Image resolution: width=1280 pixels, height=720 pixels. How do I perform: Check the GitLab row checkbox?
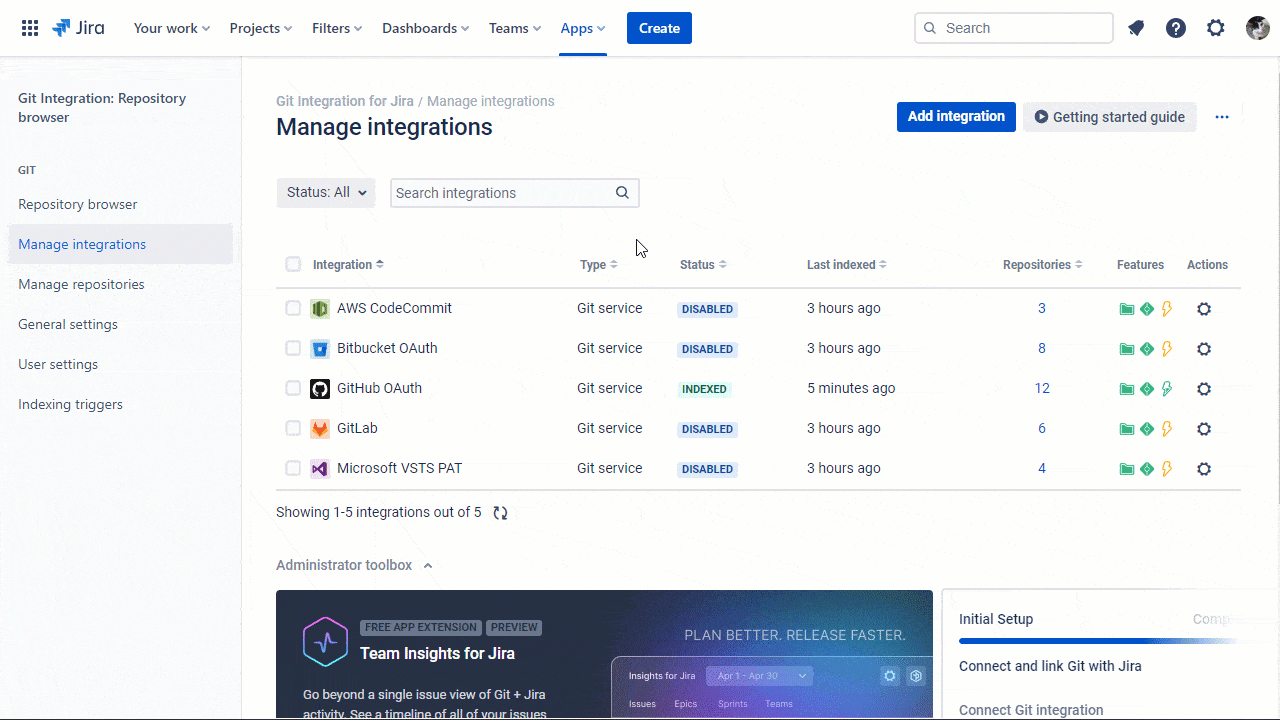coord(293,428)
